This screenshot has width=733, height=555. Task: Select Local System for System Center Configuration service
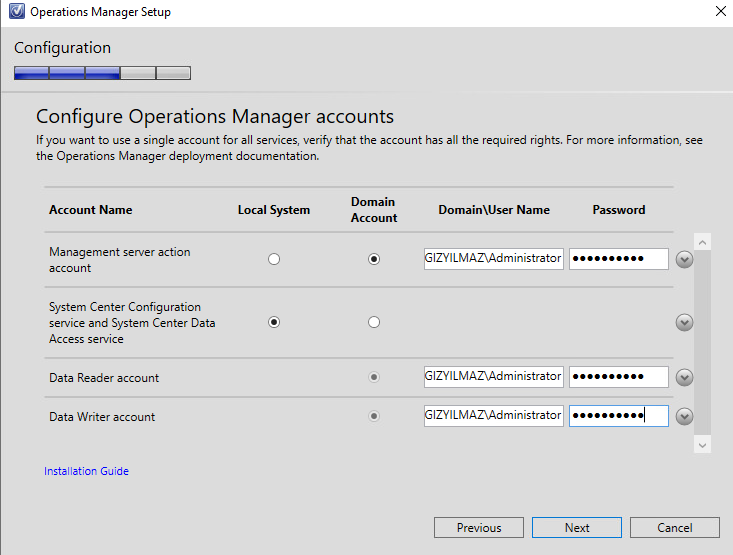click(274, 322)
